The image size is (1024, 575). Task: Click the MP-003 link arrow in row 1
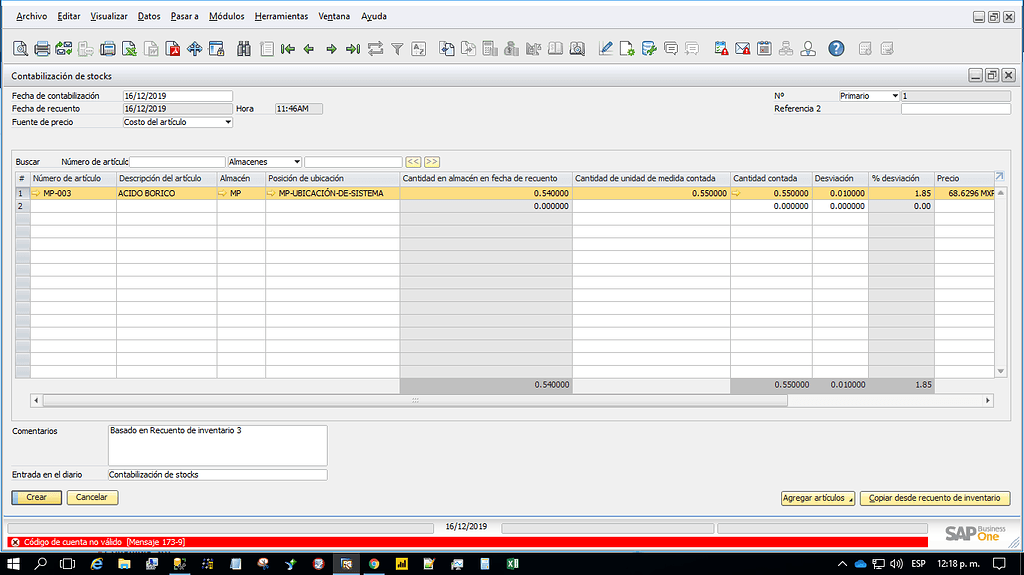pos(37,193)
